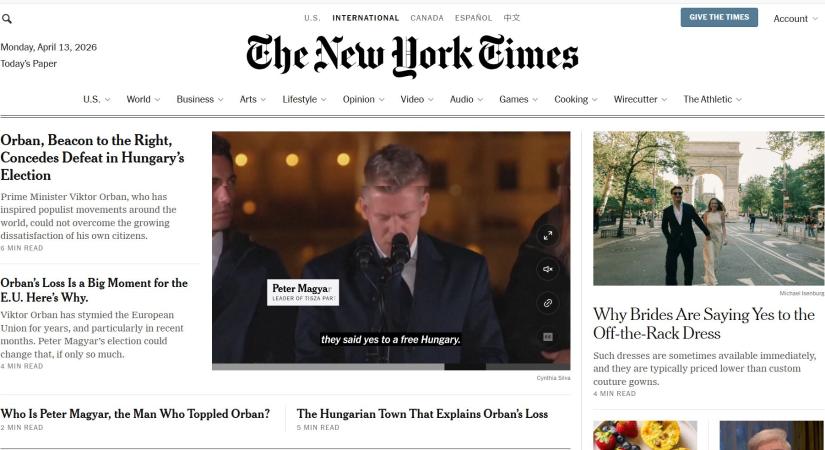The image size is (825, 450).
Task: Go to The New York Times logo homepage
Action: [x=412, y=55]
